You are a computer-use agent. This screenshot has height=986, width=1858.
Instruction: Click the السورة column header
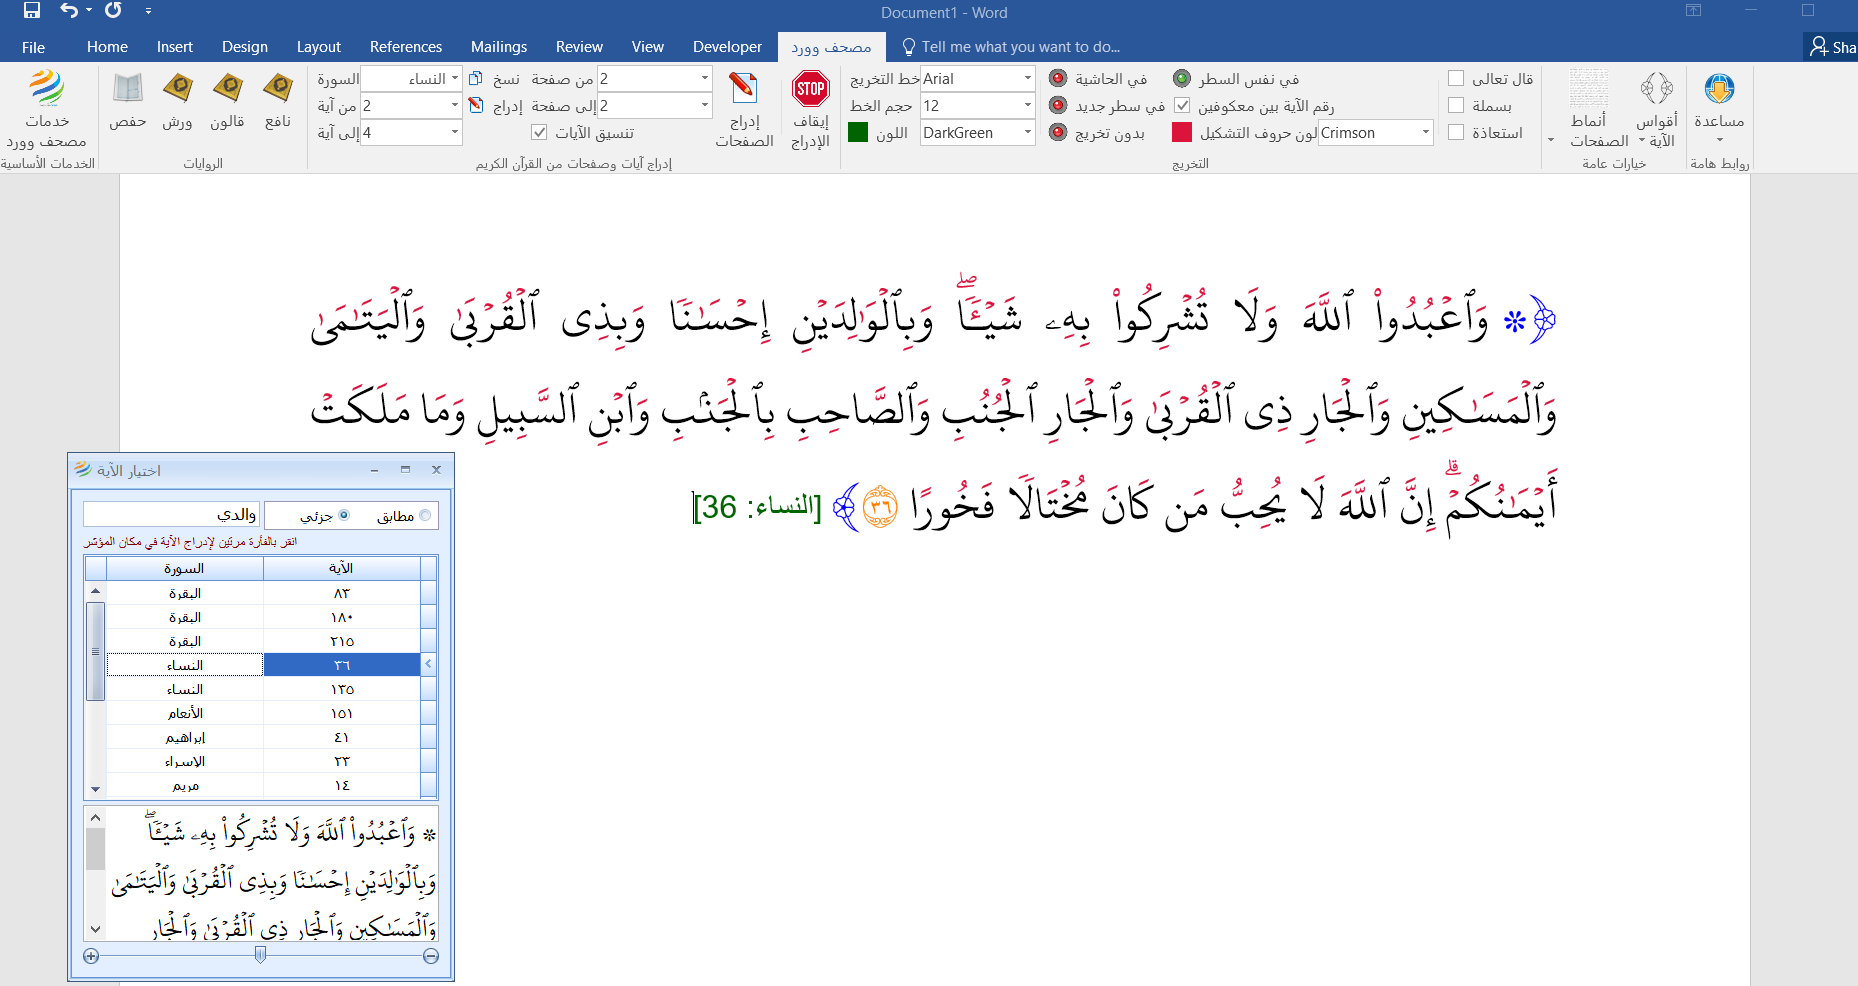coord(185,568)
